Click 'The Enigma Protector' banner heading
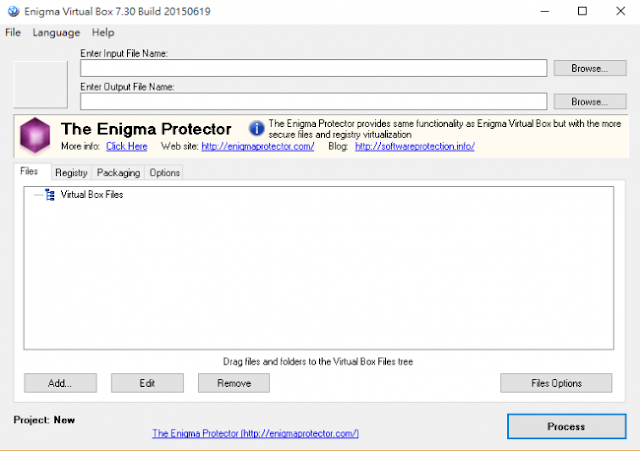Image resolution: width=640 pixels, height=451 pixels. (x=146, y=129)
